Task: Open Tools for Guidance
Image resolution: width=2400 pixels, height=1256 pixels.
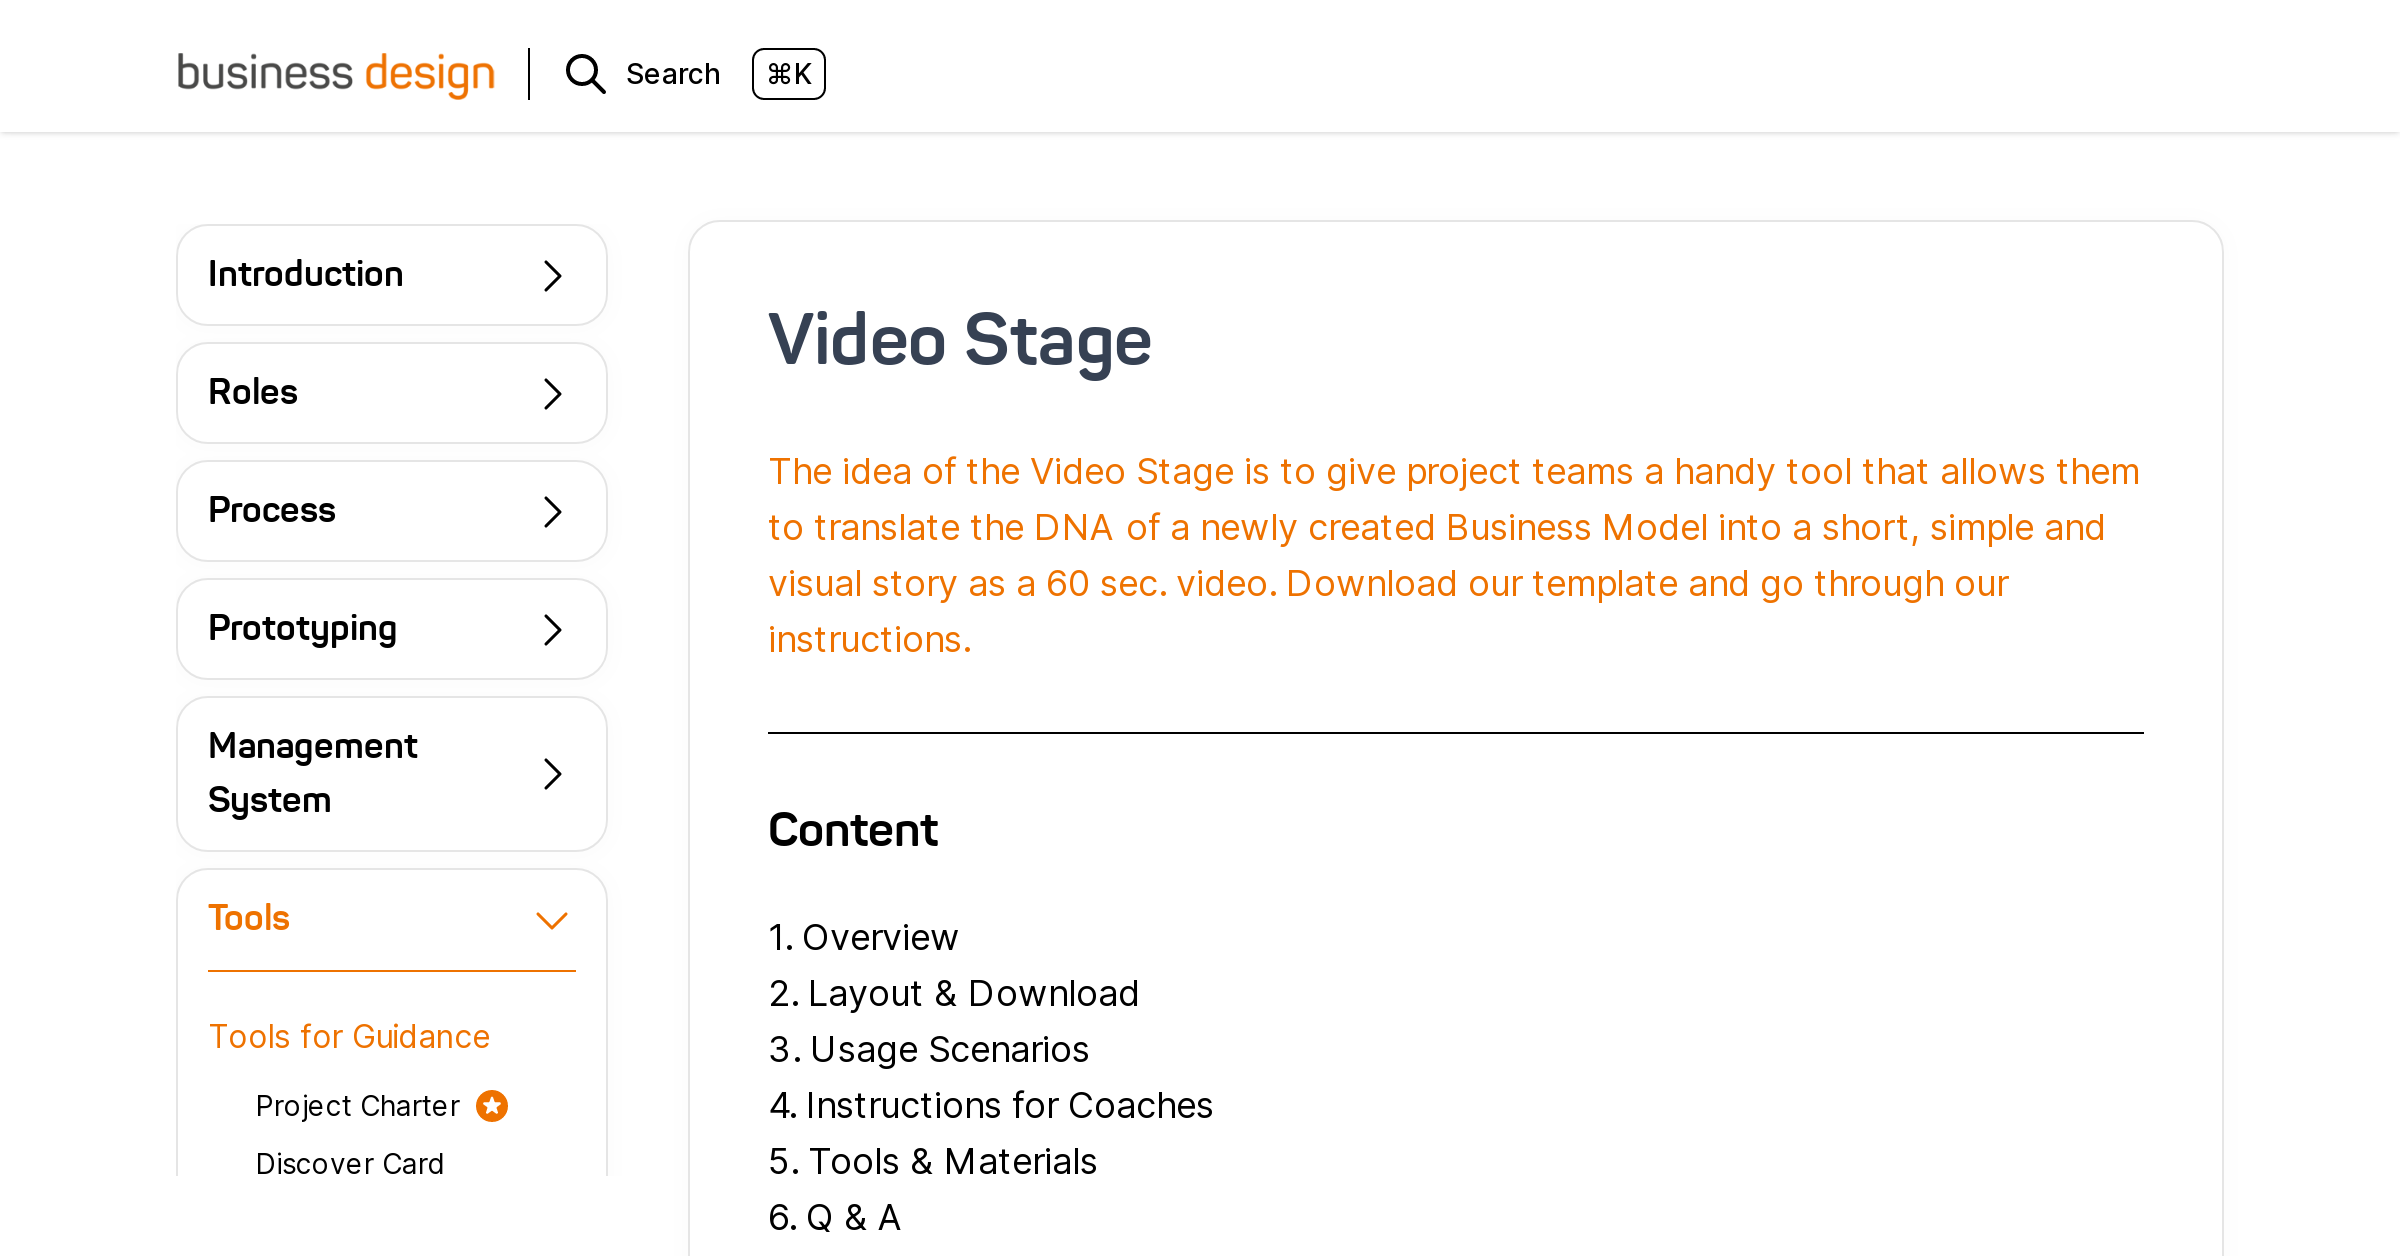Action: pyautogui.click(x=349, y=1037)
